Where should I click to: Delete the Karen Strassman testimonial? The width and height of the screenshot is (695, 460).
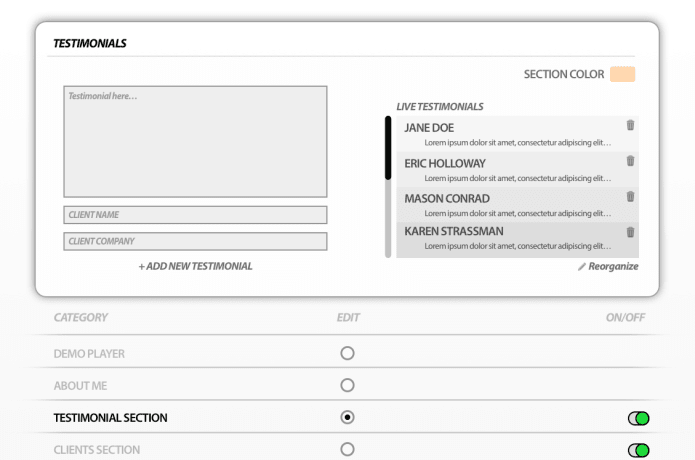tap(630, 232)
